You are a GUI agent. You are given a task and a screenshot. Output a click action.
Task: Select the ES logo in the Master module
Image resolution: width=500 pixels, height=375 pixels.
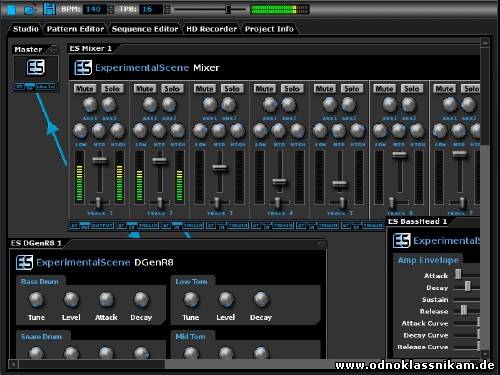(x=36, y=67)
